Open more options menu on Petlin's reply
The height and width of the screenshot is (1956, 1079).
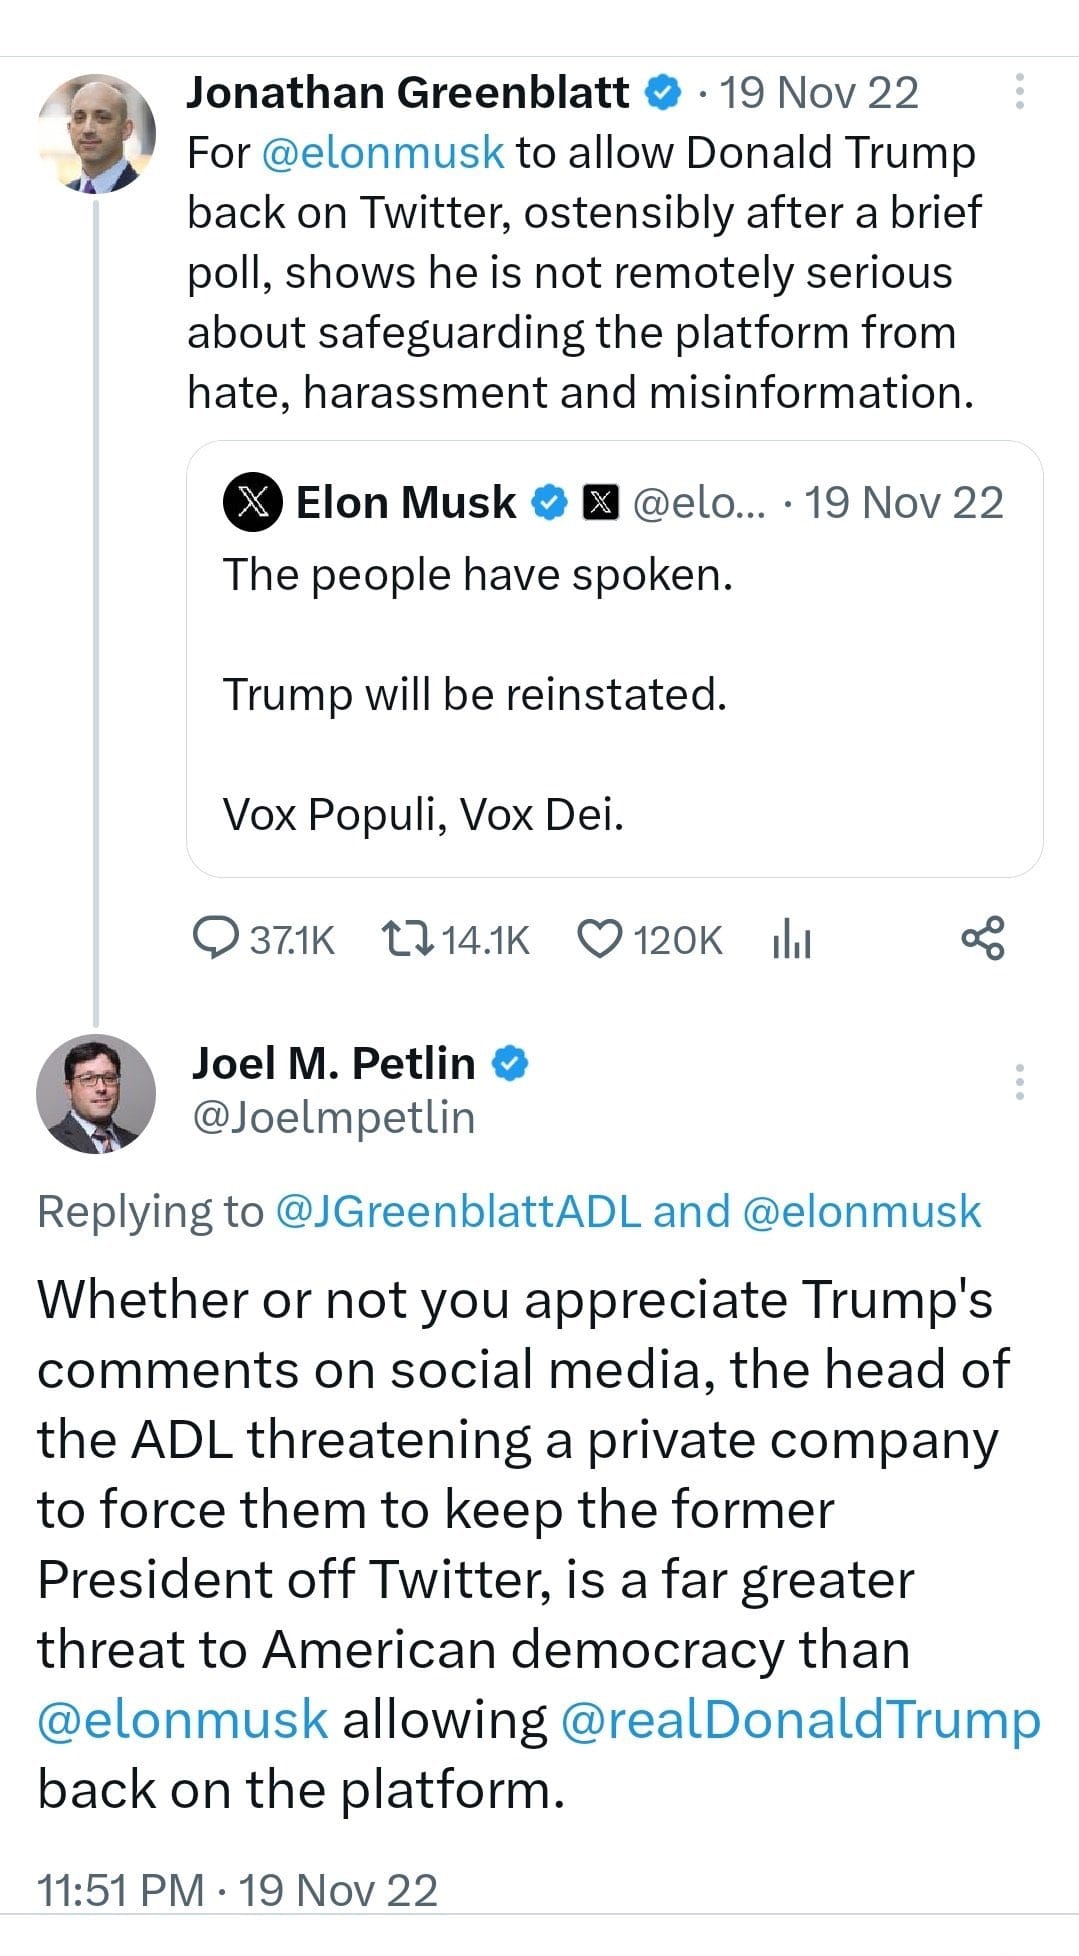(x=1019, y=1082)
